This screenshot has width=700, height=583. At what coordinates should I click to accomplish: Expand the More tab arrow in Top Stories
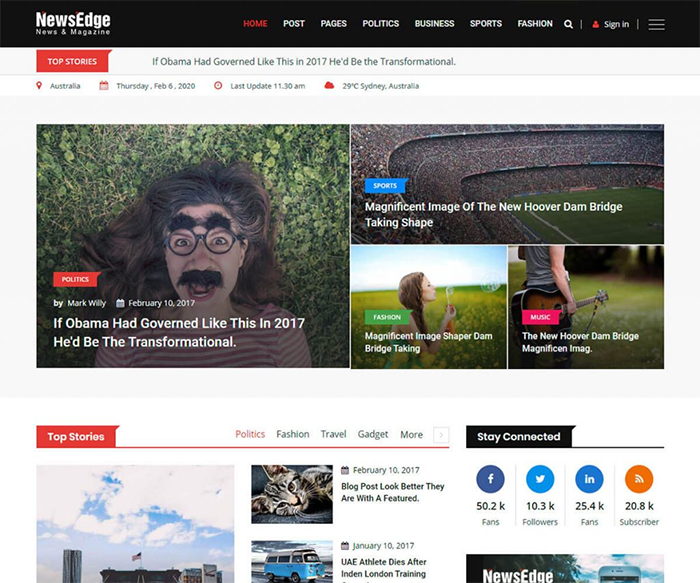coord(442,435)
